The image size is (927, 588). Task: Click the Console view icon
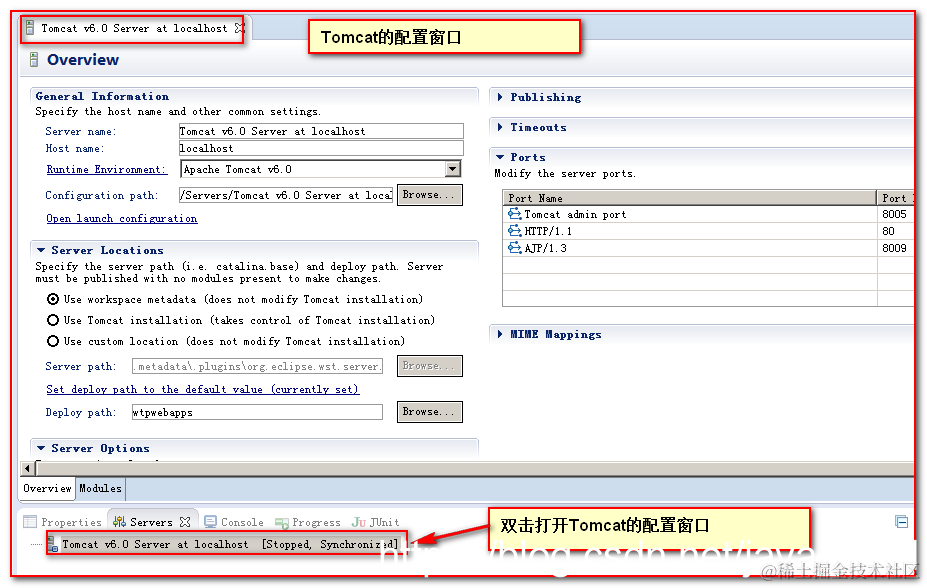pos(210,522)
